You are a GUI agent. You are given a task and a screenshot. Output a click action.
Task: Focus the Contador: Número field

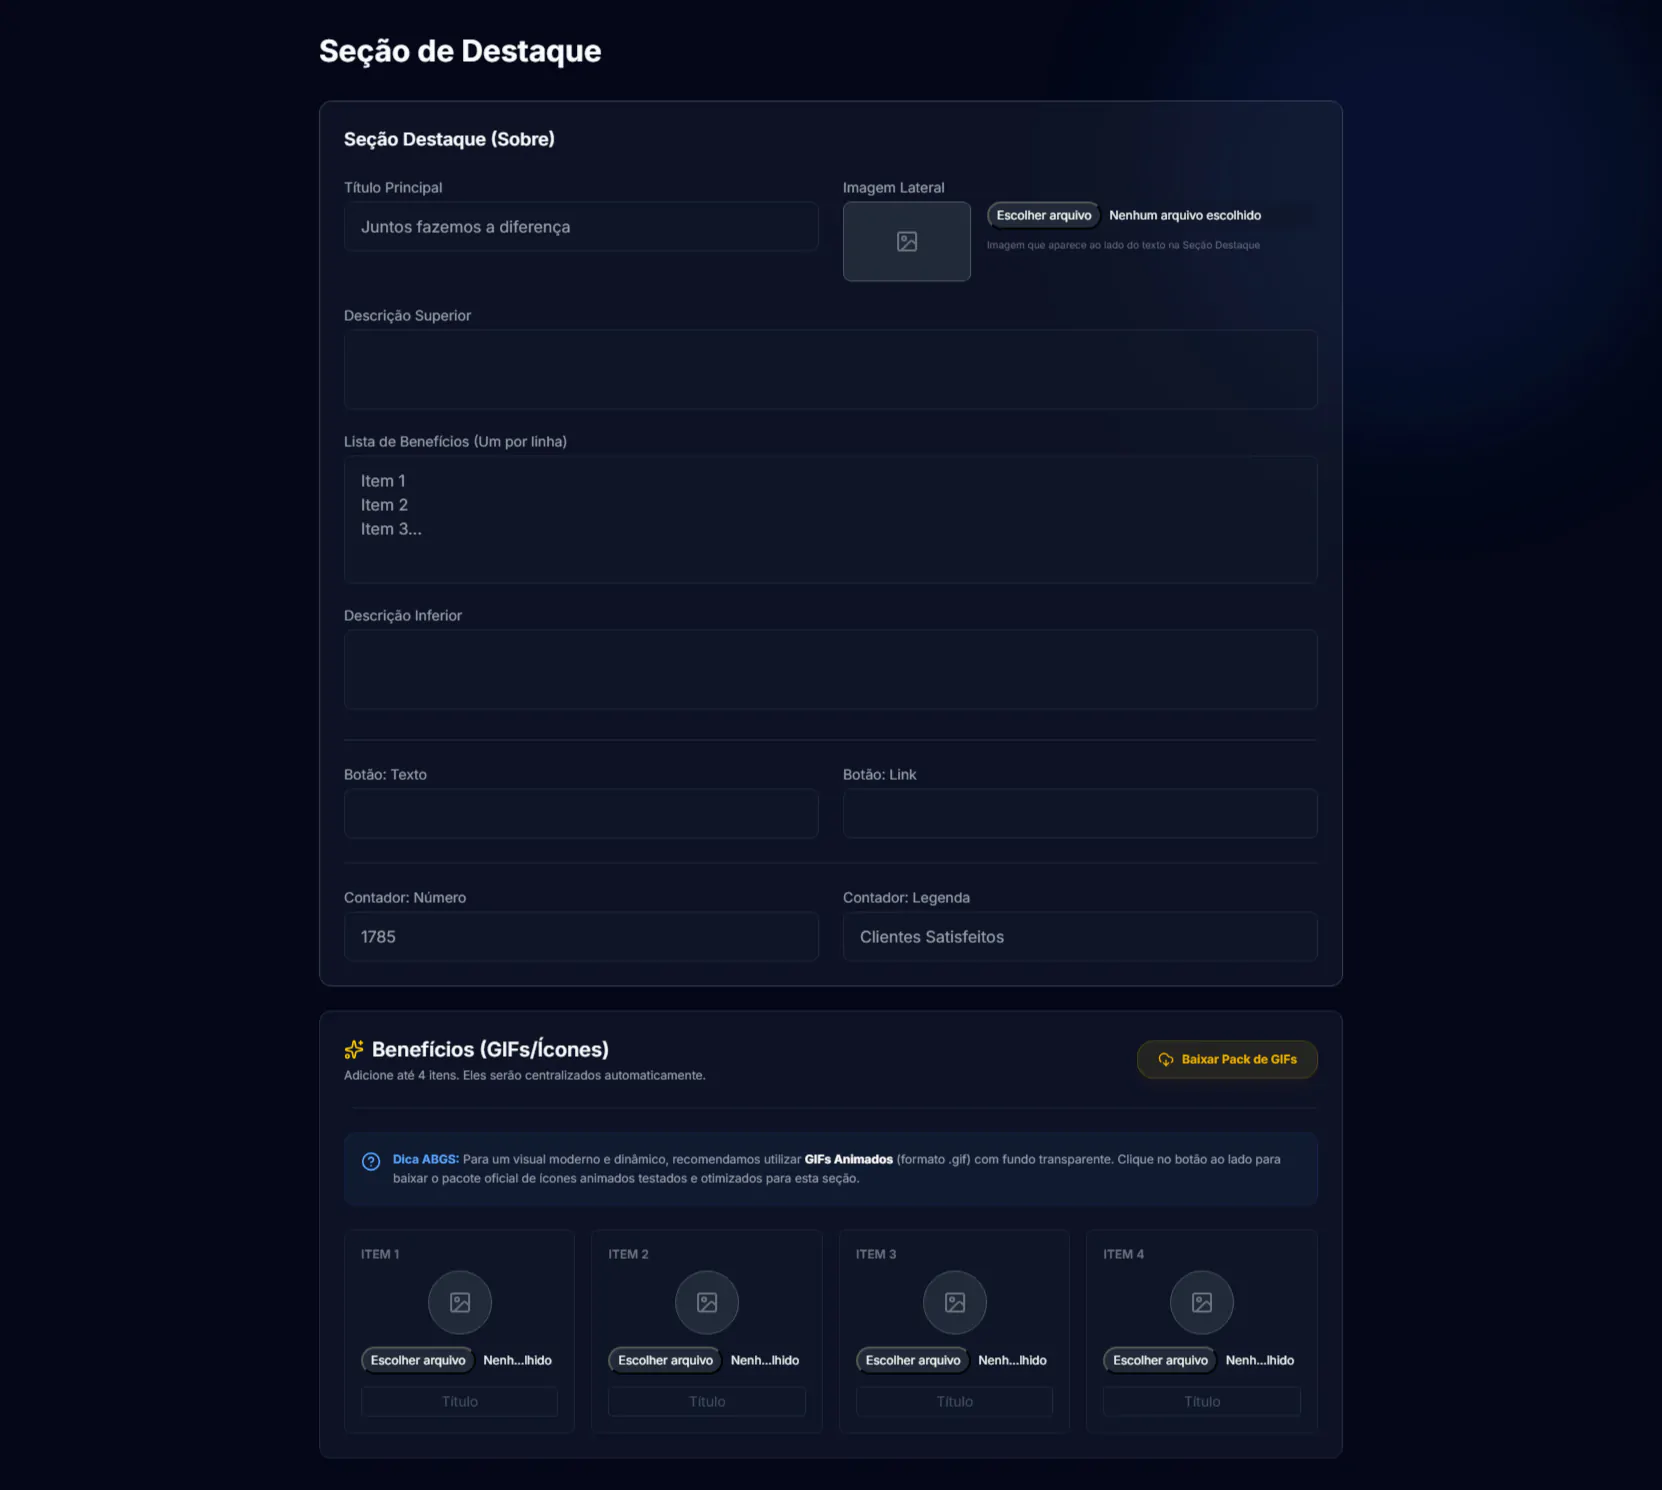coord(581,937)
